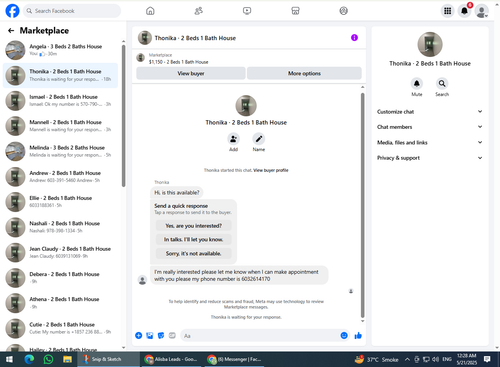Expand the Chat members section
The width and height of the screenshot is (500, 367).
(430, 127)
